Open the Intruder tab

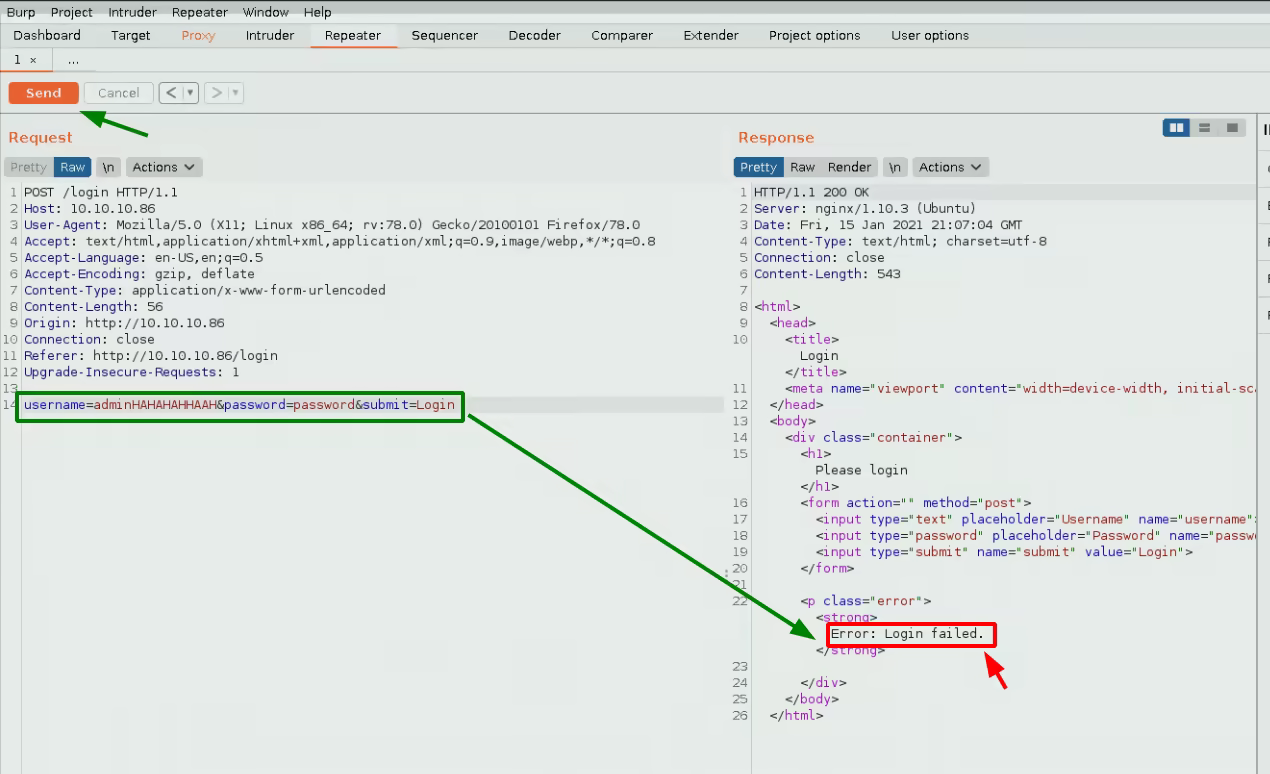(270, 35)
